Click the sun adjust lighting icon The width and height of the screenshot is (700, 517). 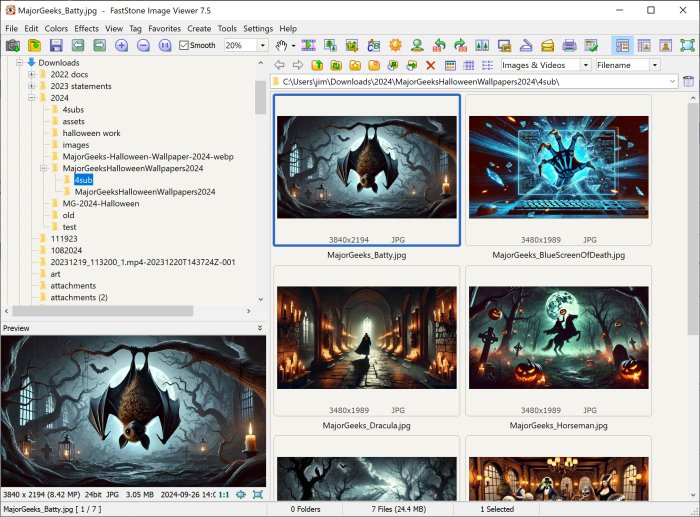(x=396, y=45)
